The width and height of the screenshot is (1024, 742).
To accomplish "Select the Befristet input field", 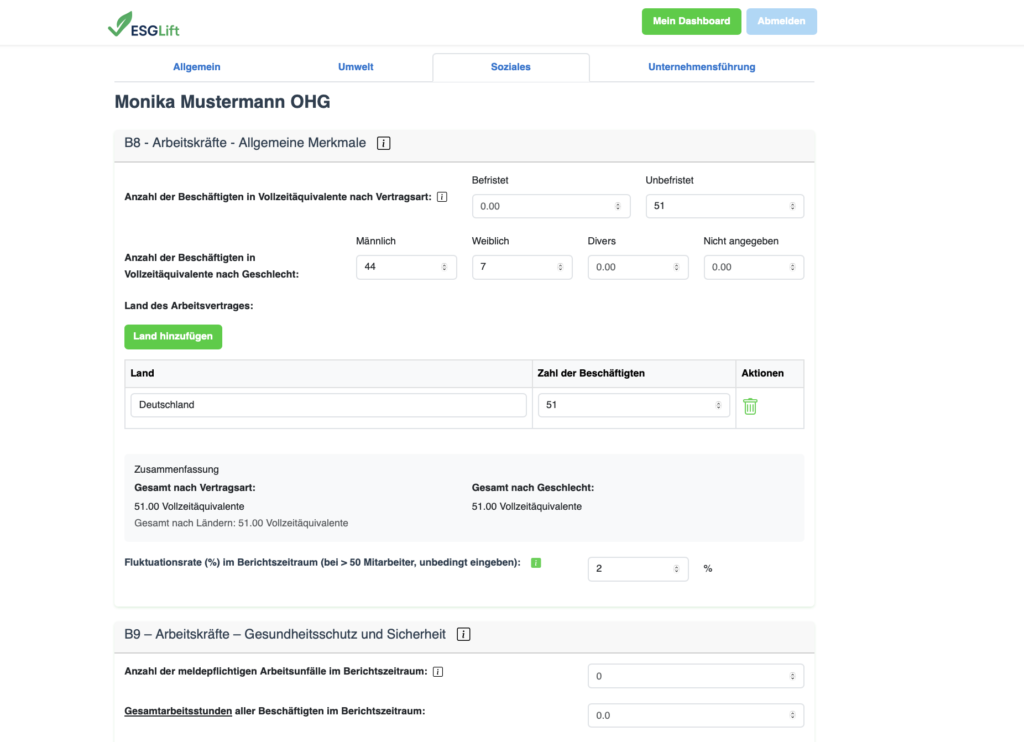I will point(540,205).
